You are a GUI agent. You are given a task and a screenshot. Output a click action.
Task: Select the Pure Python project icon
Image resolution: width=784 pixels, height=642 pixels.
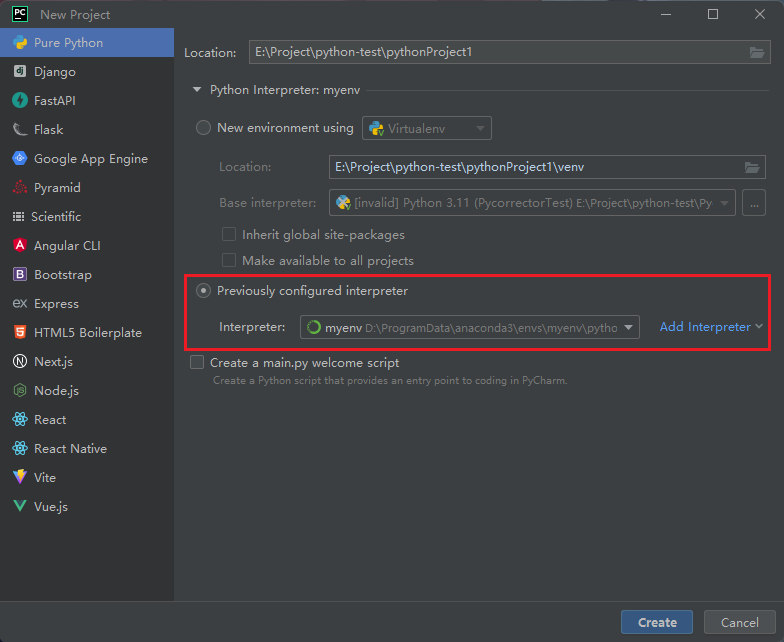click(20, 42)
